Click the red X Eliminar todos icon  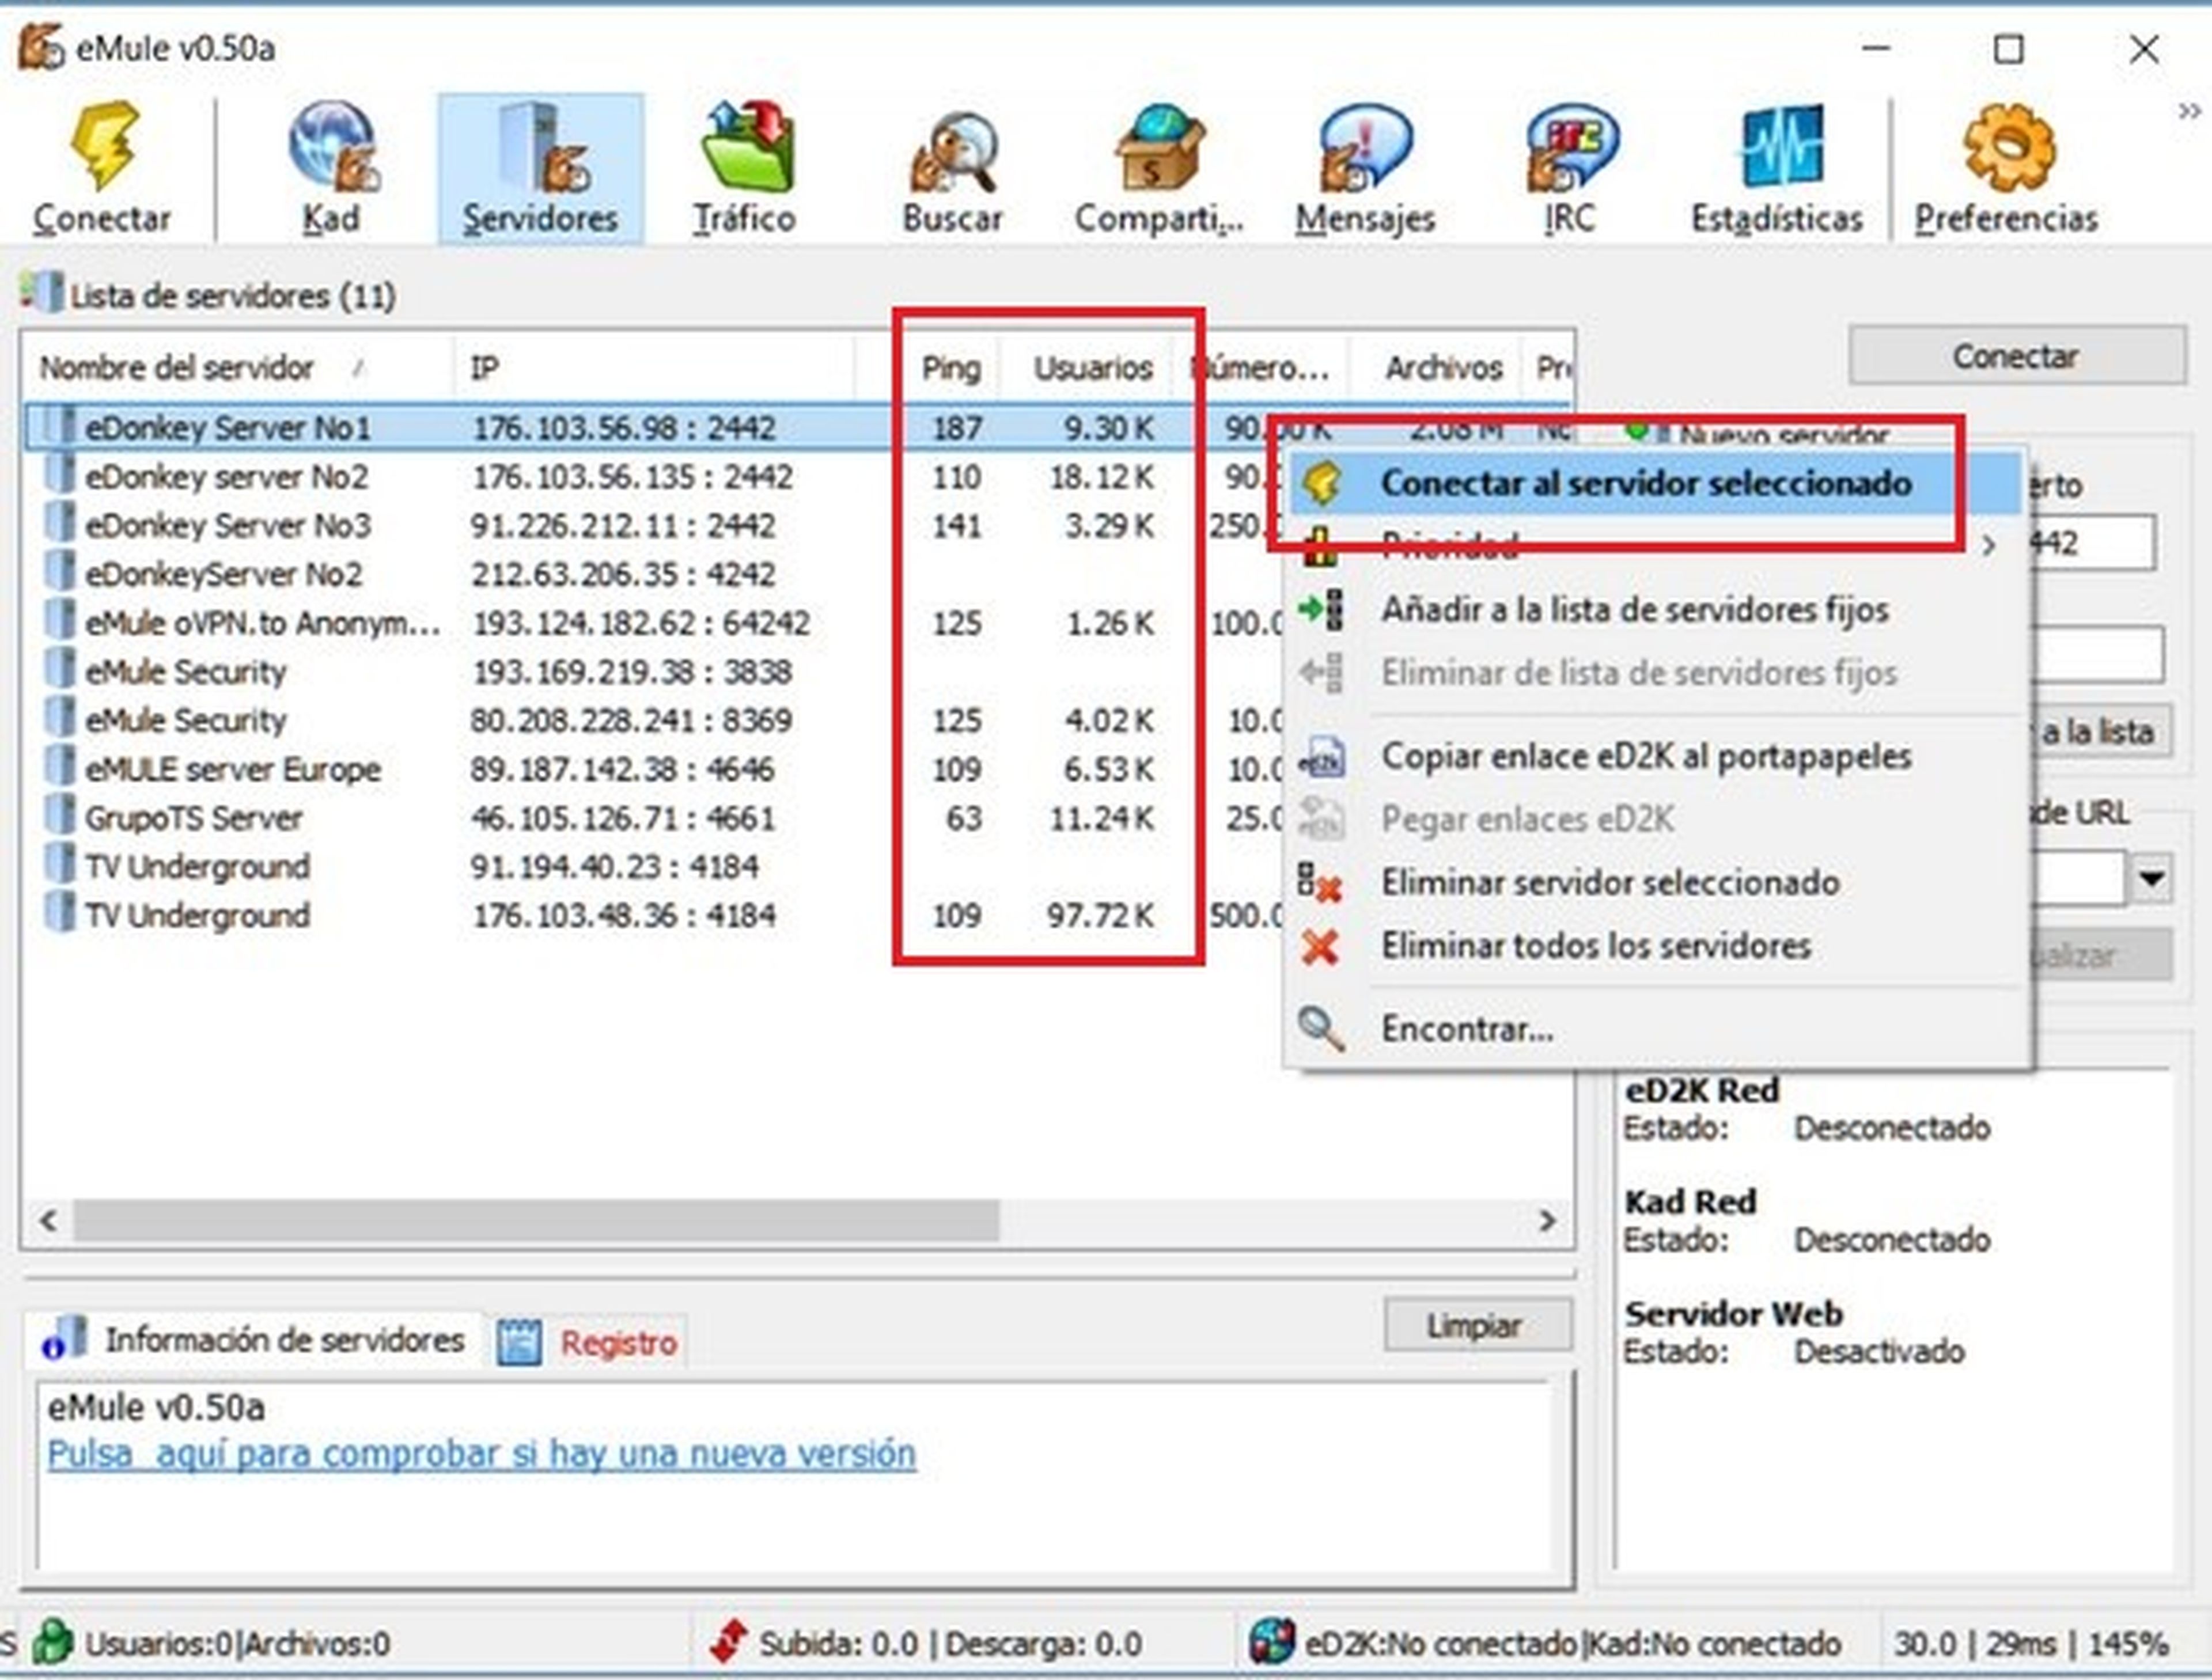coord(1320,946)
